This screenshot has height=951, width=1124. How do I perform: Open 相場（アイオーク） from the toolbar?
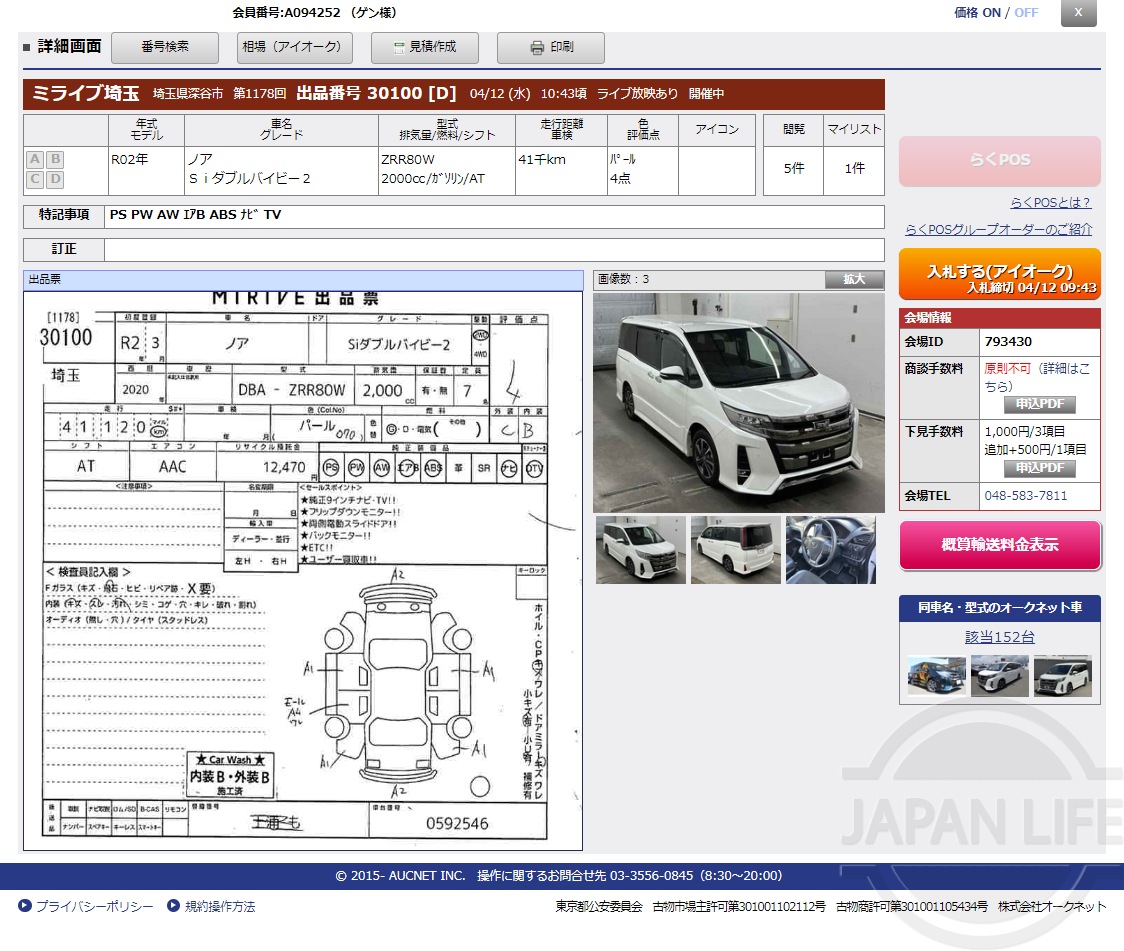294,47
